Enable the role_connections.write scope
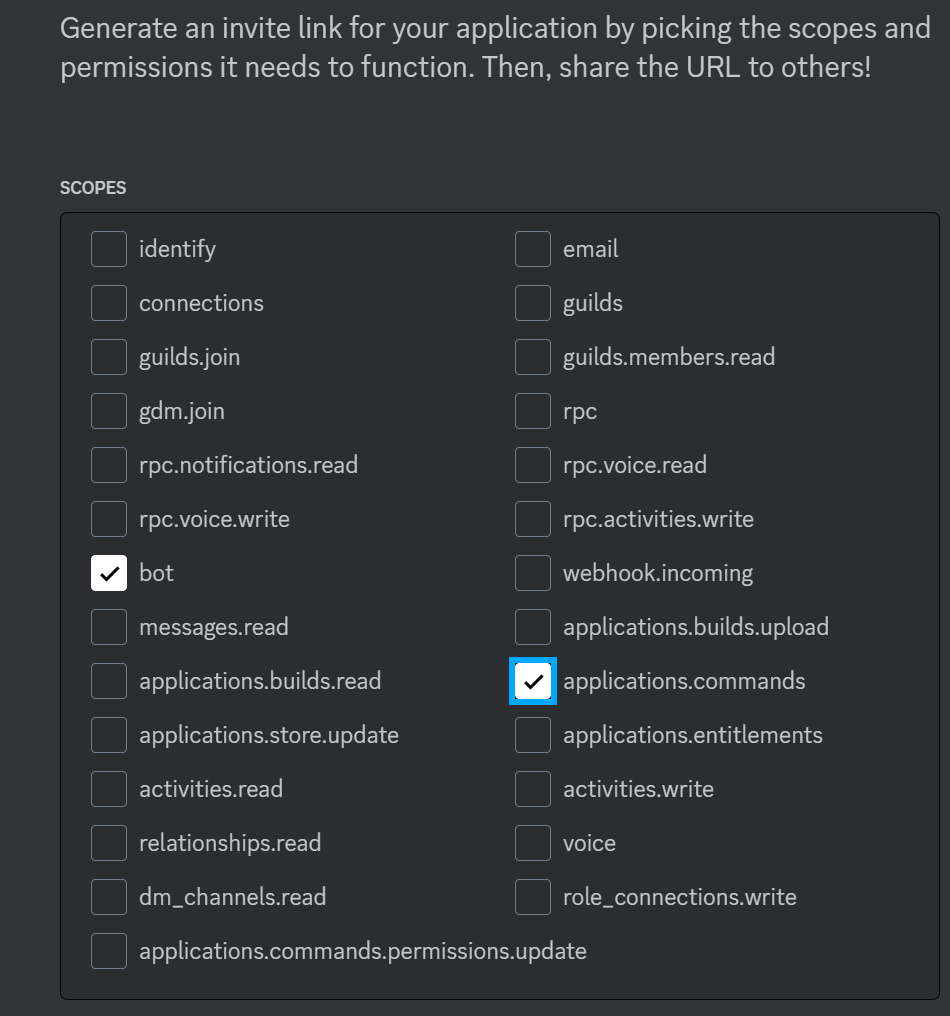This screenshot has width=950, height=1016. coord(533,897)
